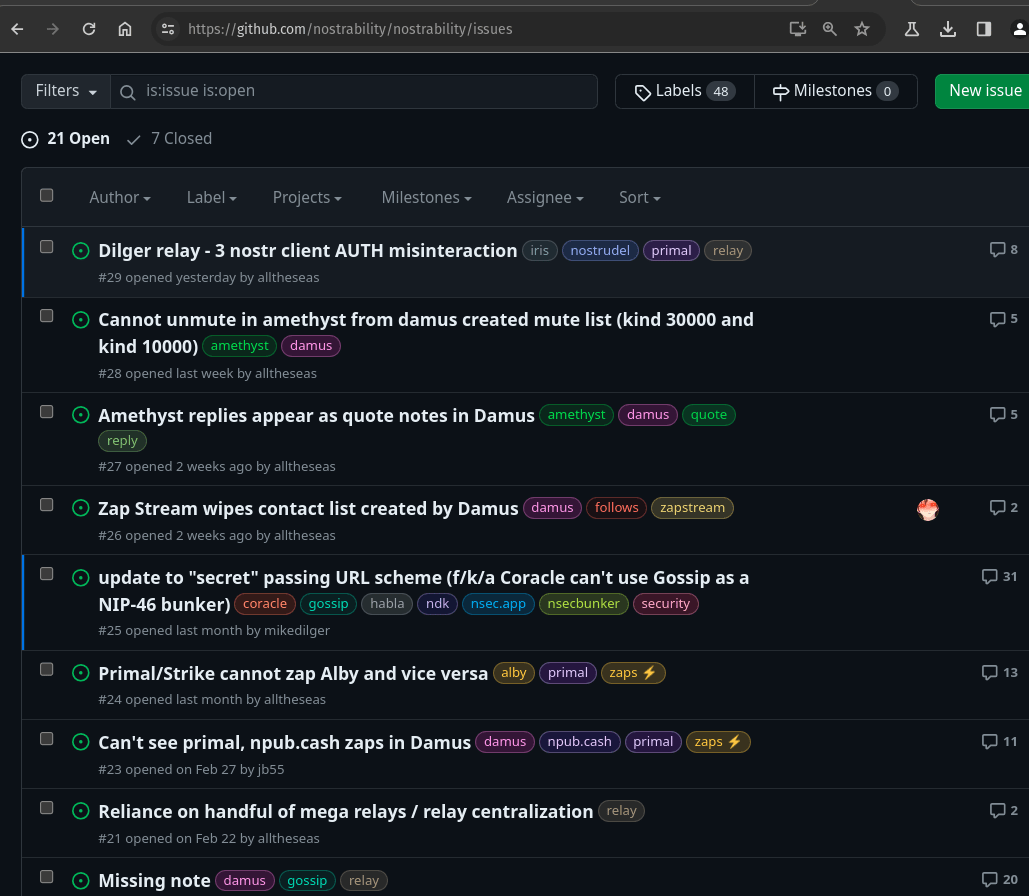Filter by the nostrudel label

(x=600, y=251)
